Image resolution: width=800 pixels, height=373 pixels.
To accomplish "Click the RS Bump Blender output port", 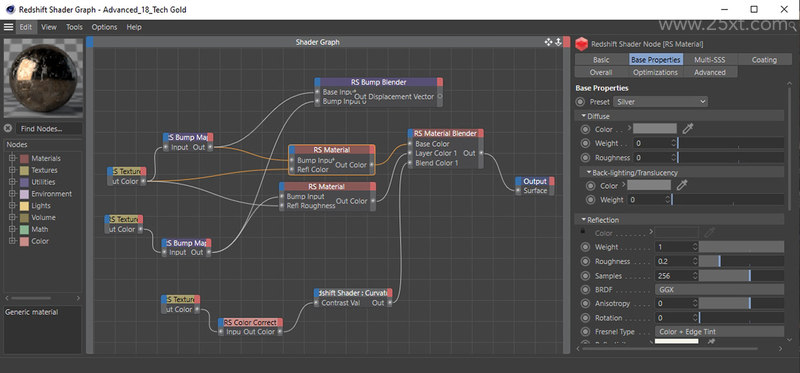I will 440,96.
